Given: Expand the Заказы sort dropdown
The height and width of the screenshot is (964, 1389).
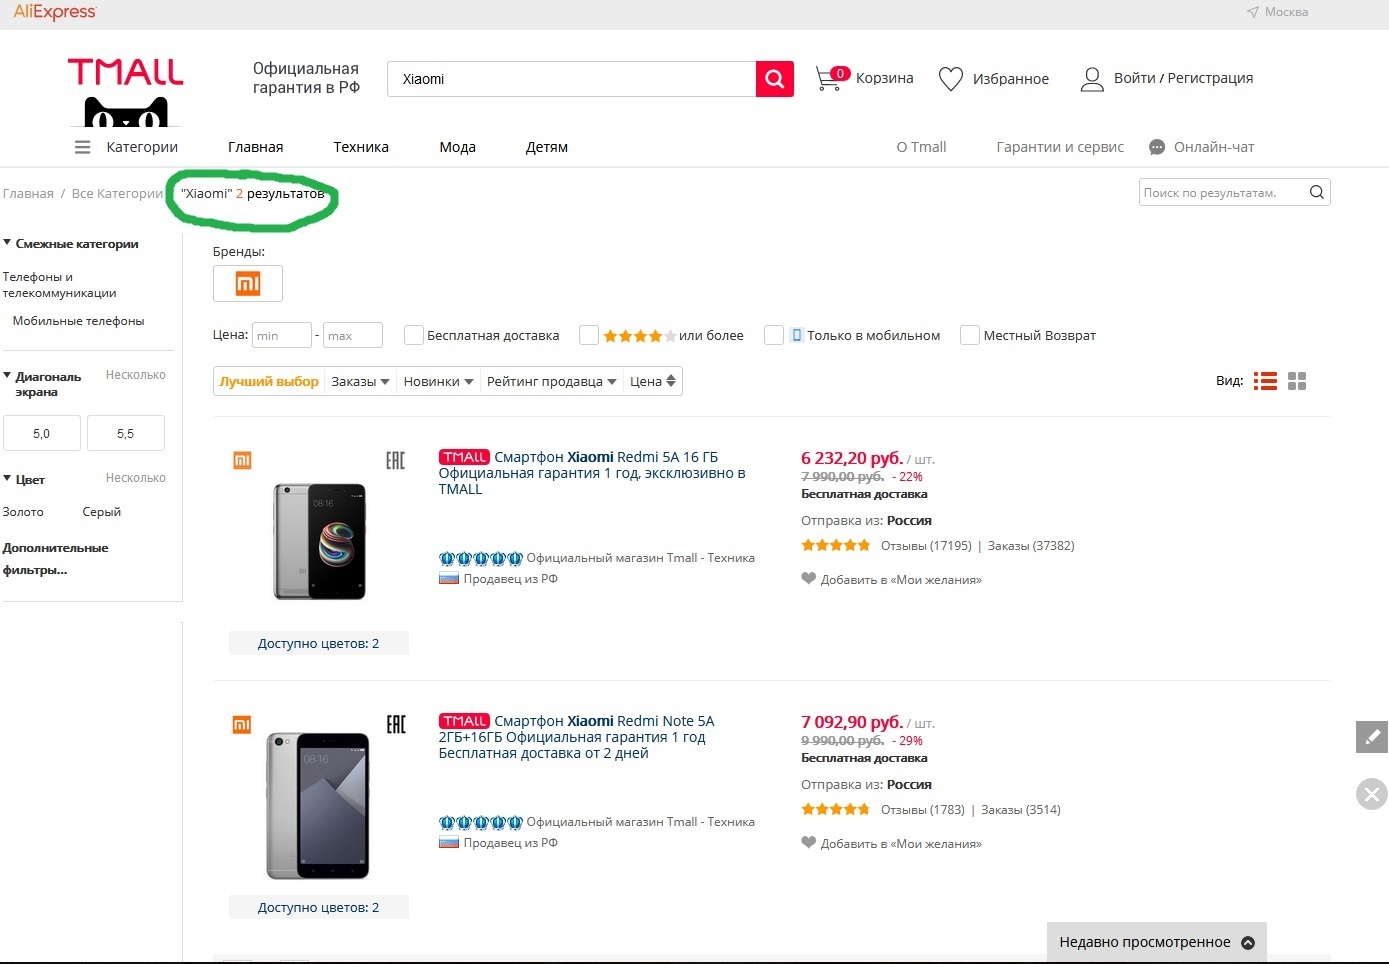Looking at the screenshot, I should click(x=360, y=382).
